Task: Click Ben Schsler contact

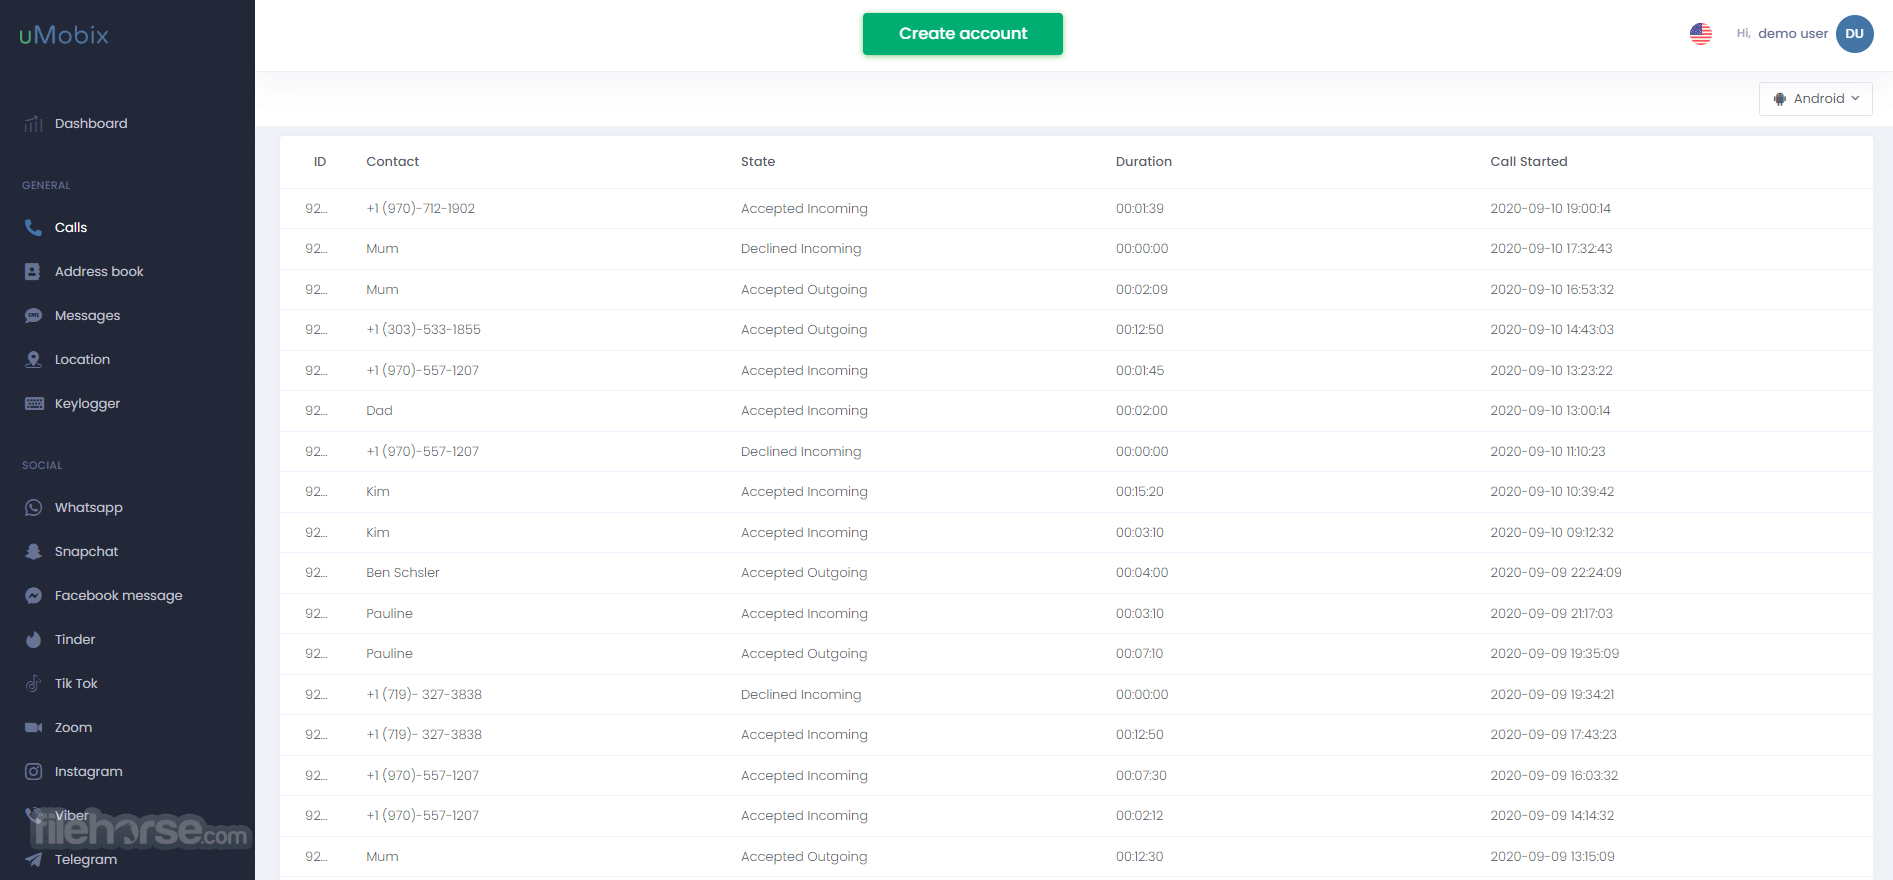Action: [x=402, y=572]
